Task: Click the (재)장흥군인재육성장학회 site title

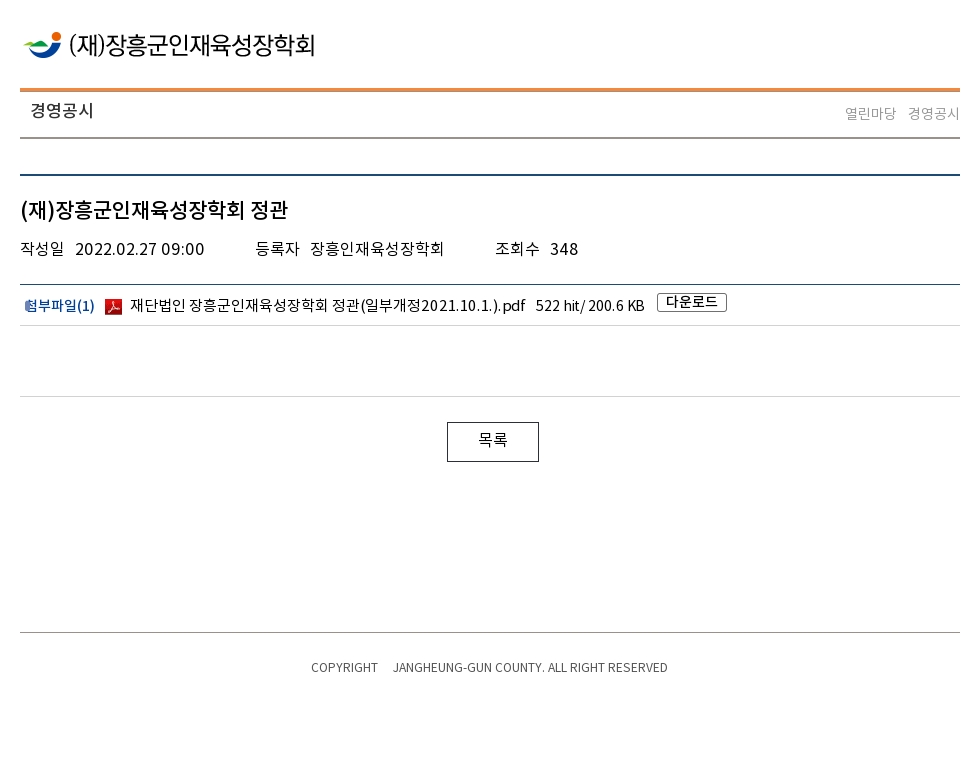Action: tap(191, 45)
